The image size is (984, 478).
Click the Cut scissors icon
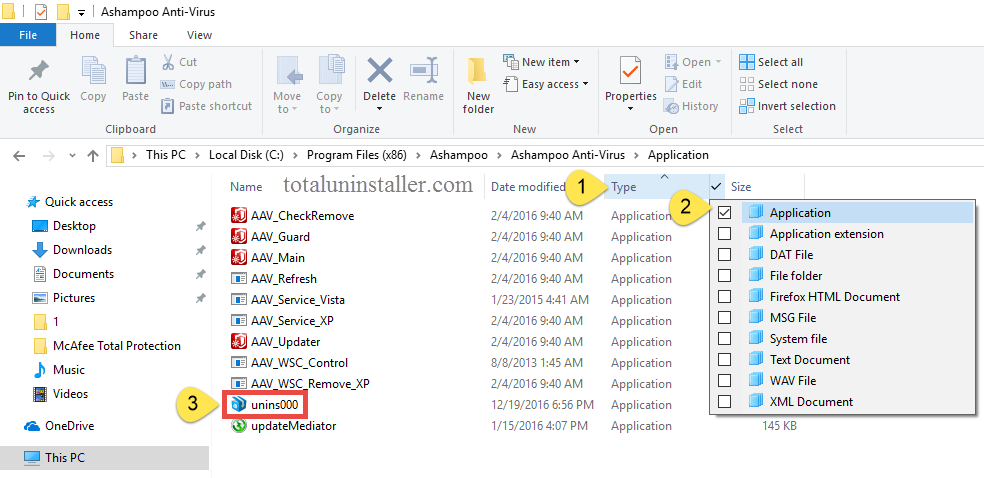click(168, 61)
